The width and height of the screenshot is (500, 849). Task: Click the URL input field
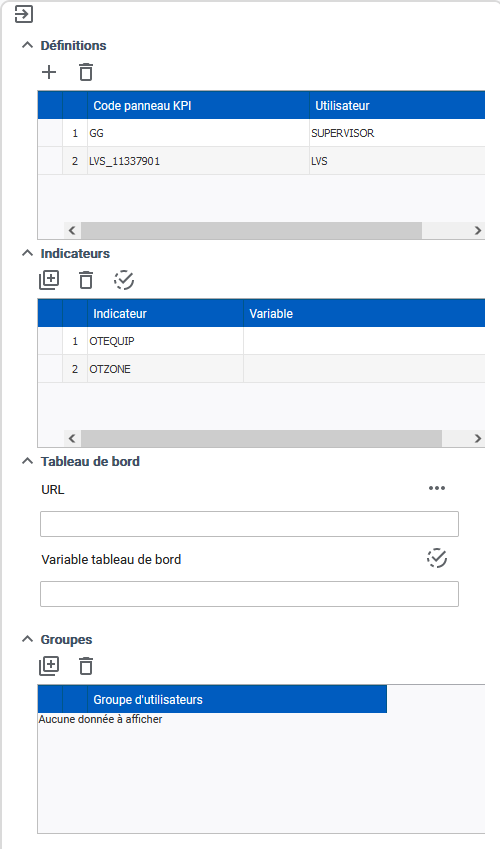[249, 524]
